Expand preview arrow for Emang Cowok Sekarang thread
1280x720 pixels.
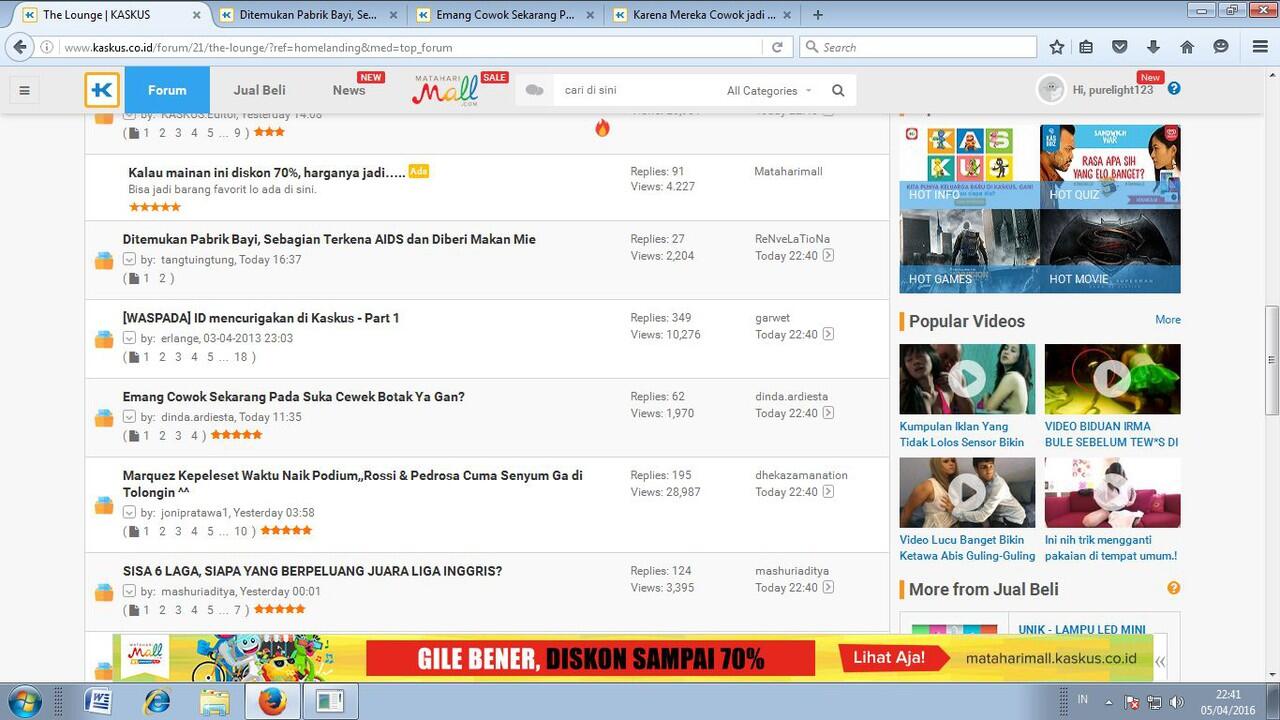tap(129, 417)
